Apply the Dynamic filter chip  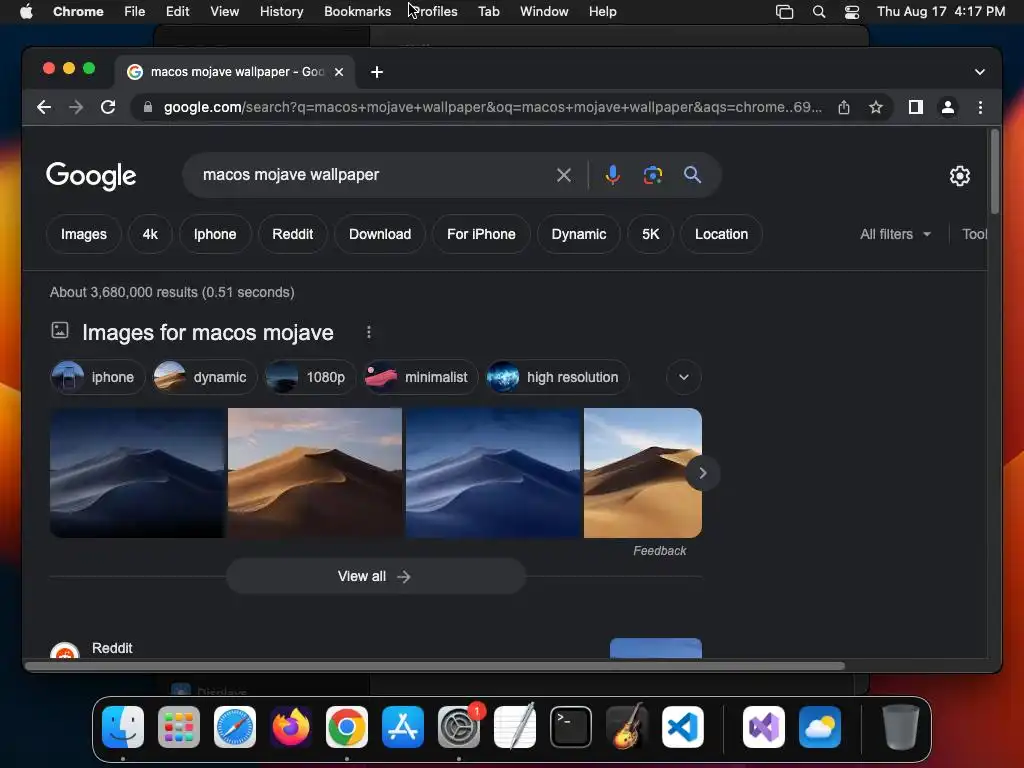(579, 234)
